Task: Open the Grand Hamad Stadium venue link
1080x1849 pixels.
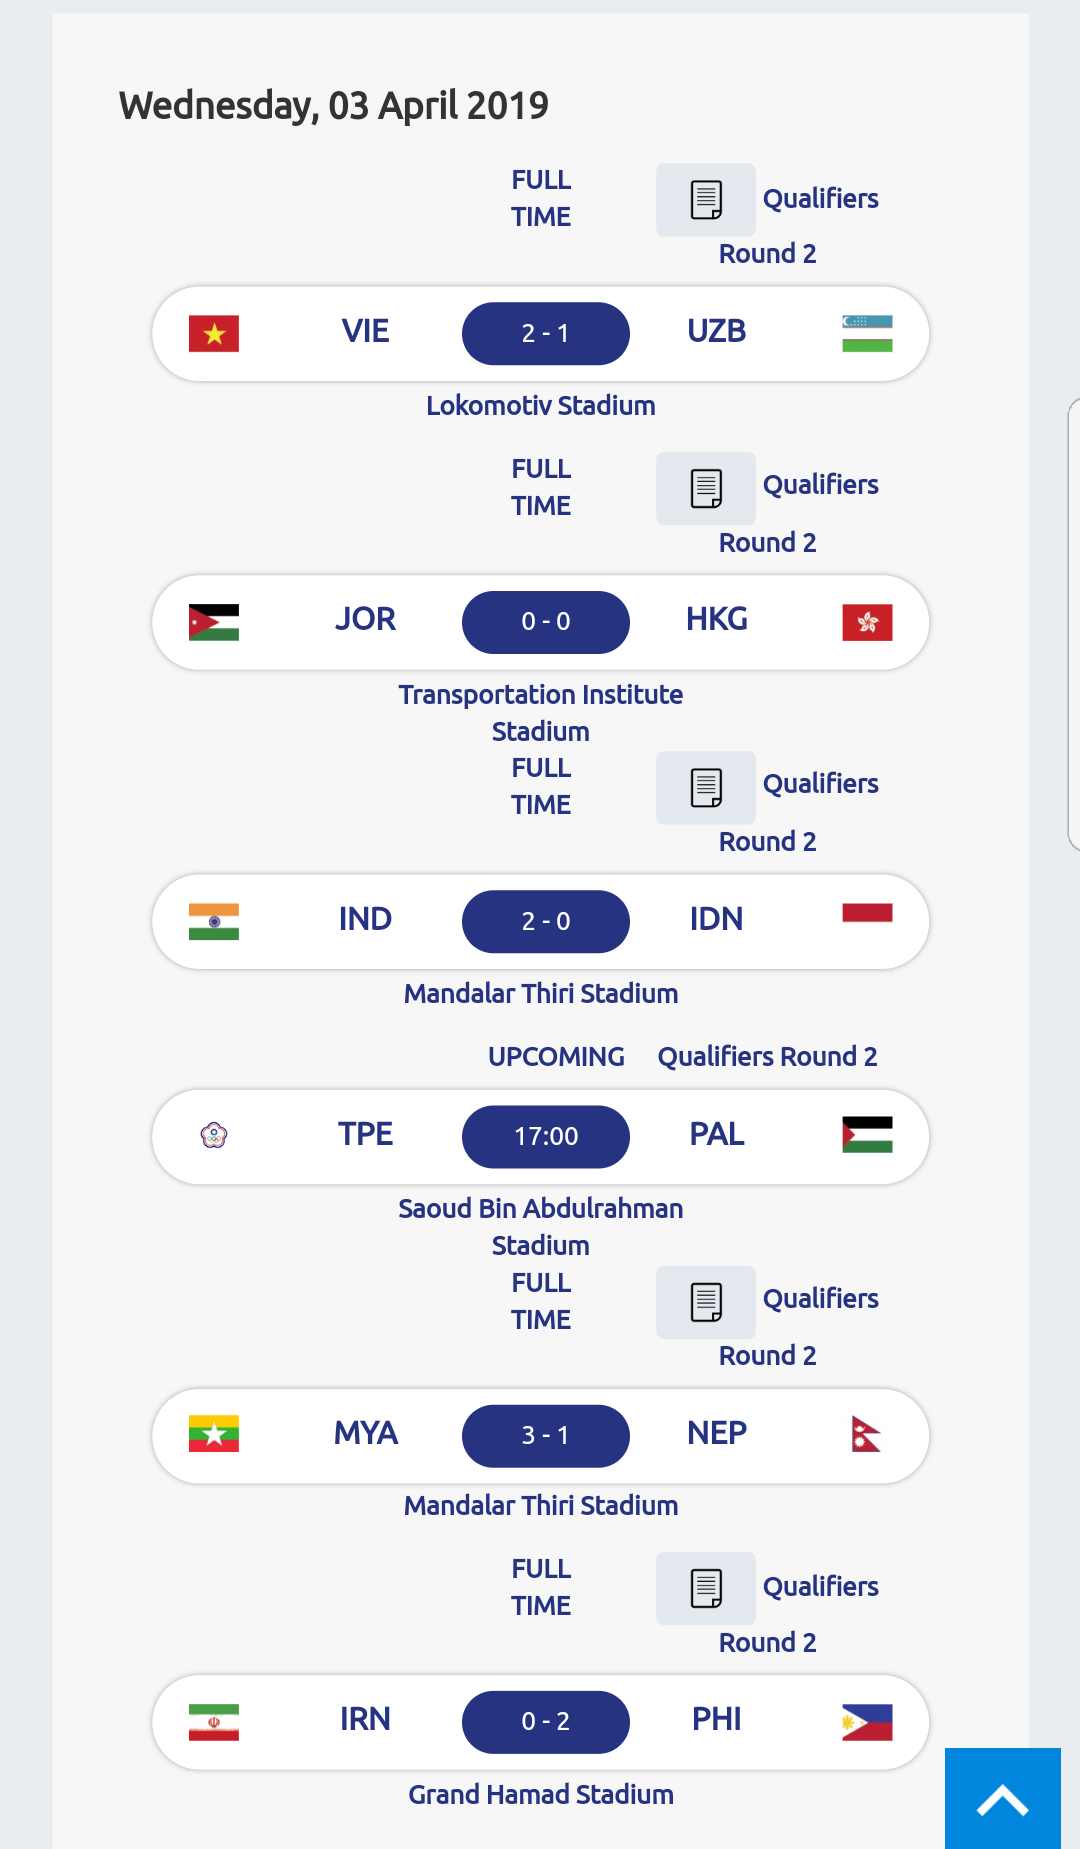Action: coord(541,1795)
